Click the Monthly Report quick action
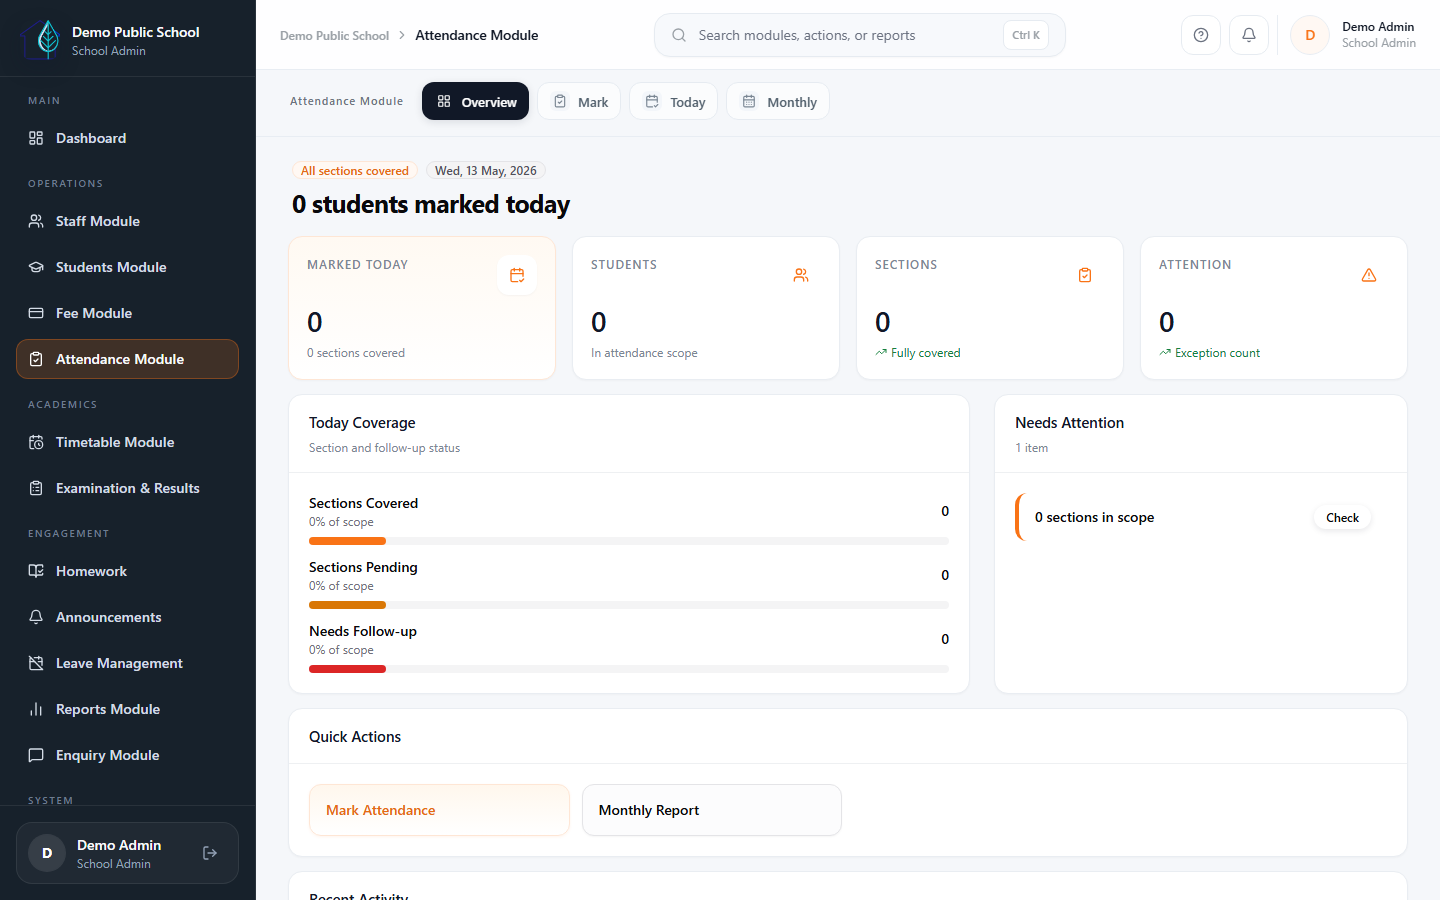This screenshot has width=1440, height=900. [712, 810]
